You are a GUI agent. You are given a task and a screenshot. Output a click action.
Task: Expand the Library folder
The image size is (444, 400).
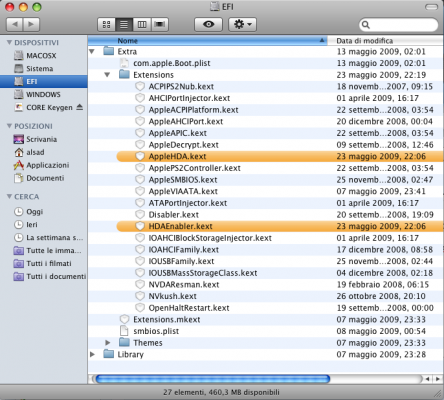pos(92,354)
